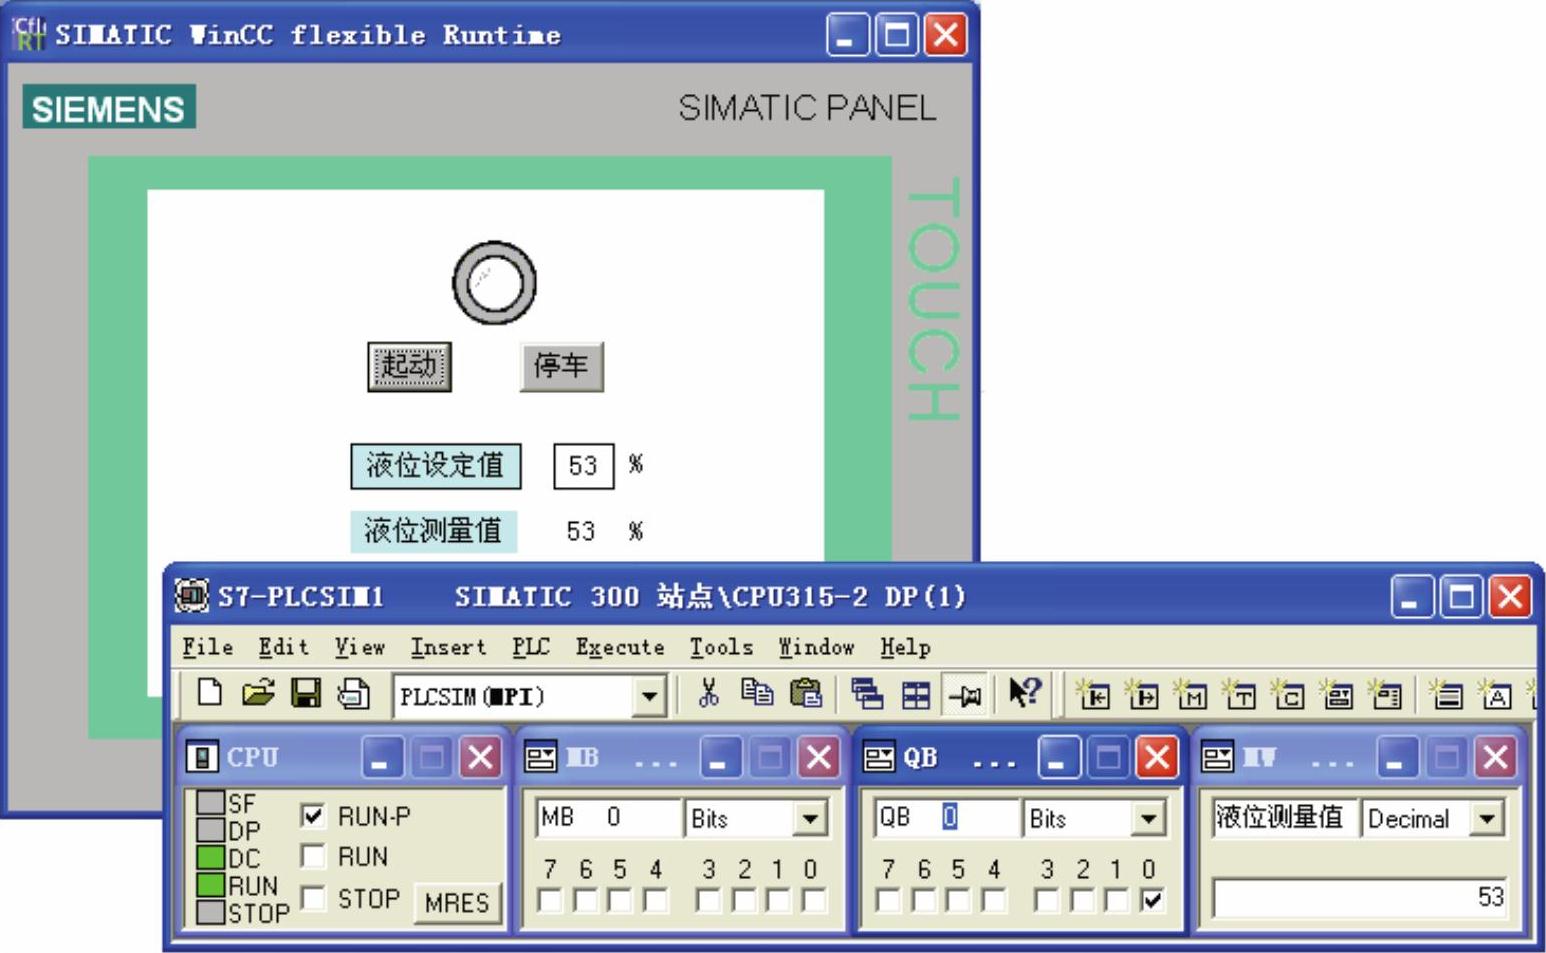Click the QB sub-window title icon

(878, 758)
